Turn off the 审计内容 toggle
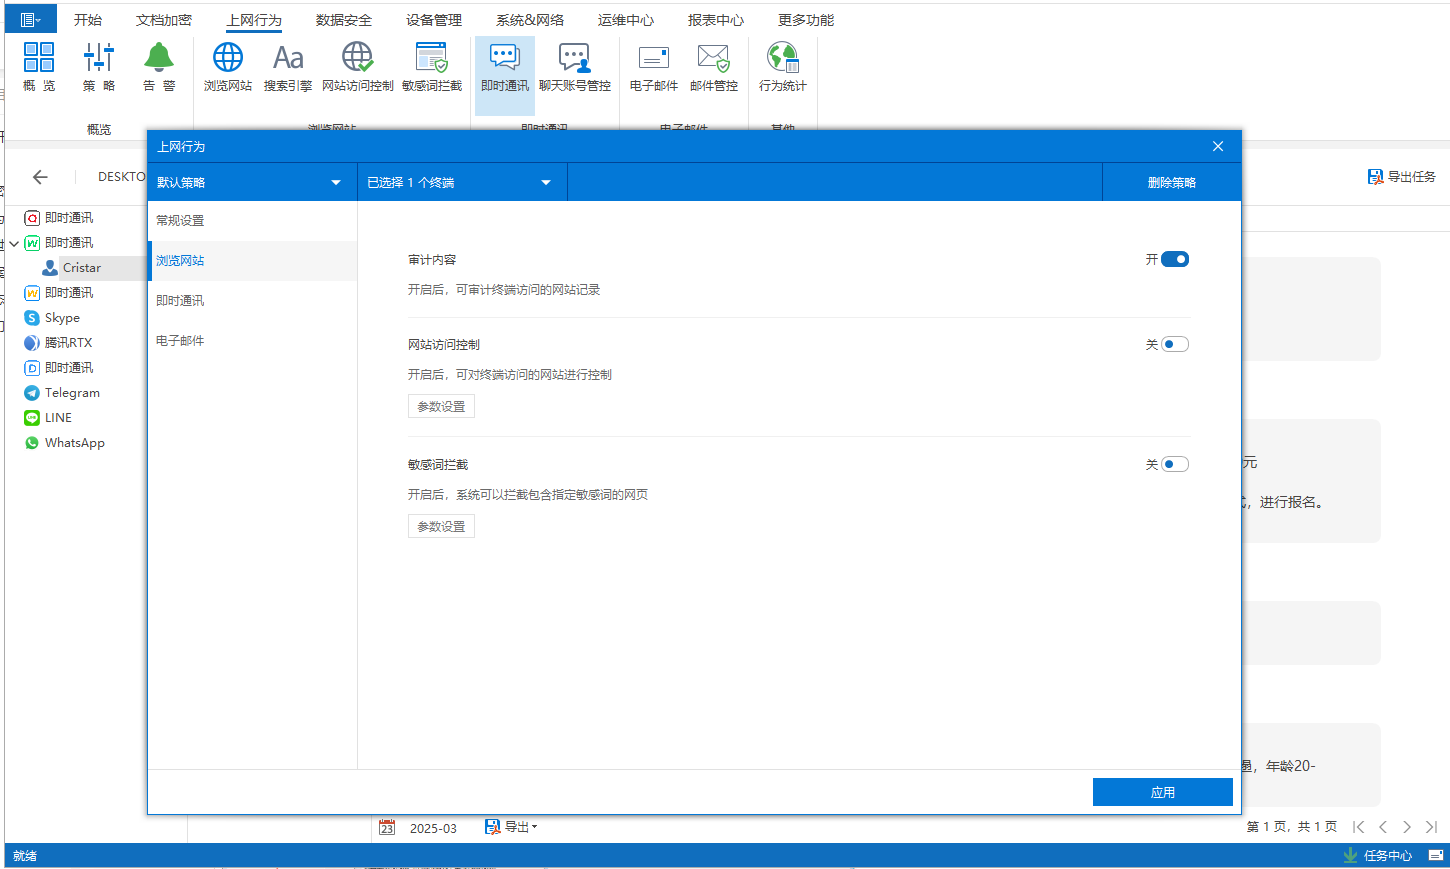Screen dimensions: 1450x869 coord(1175,259)
